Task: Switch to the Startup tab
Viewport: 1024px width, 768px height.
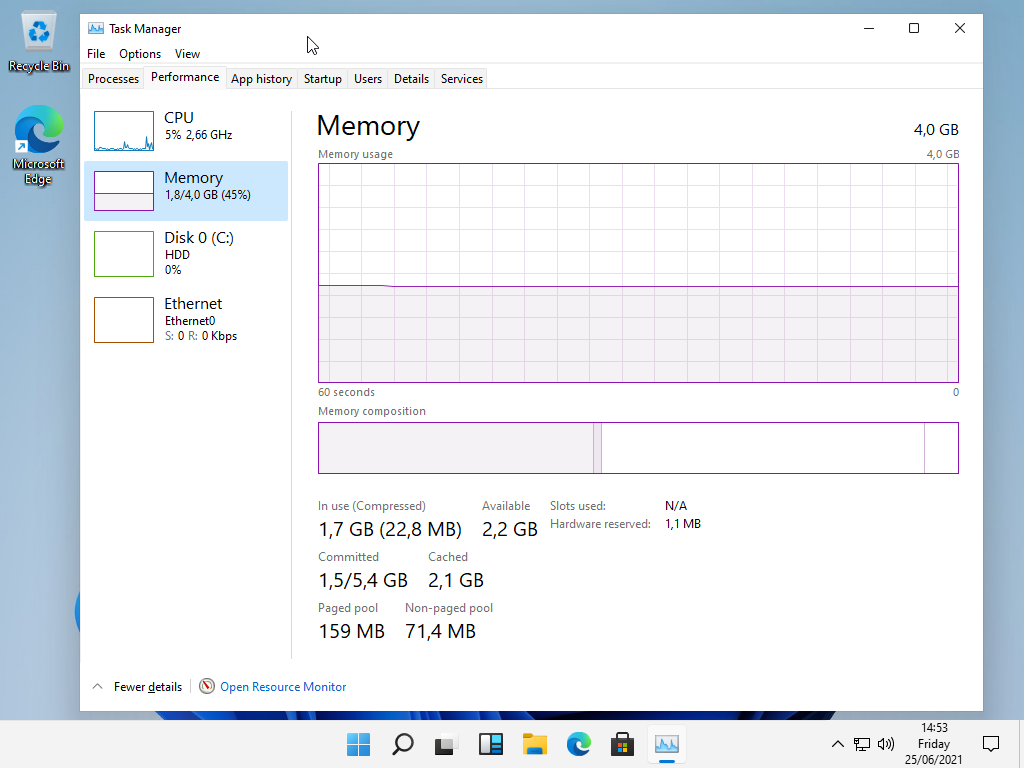Action: (x=322, y=79)
